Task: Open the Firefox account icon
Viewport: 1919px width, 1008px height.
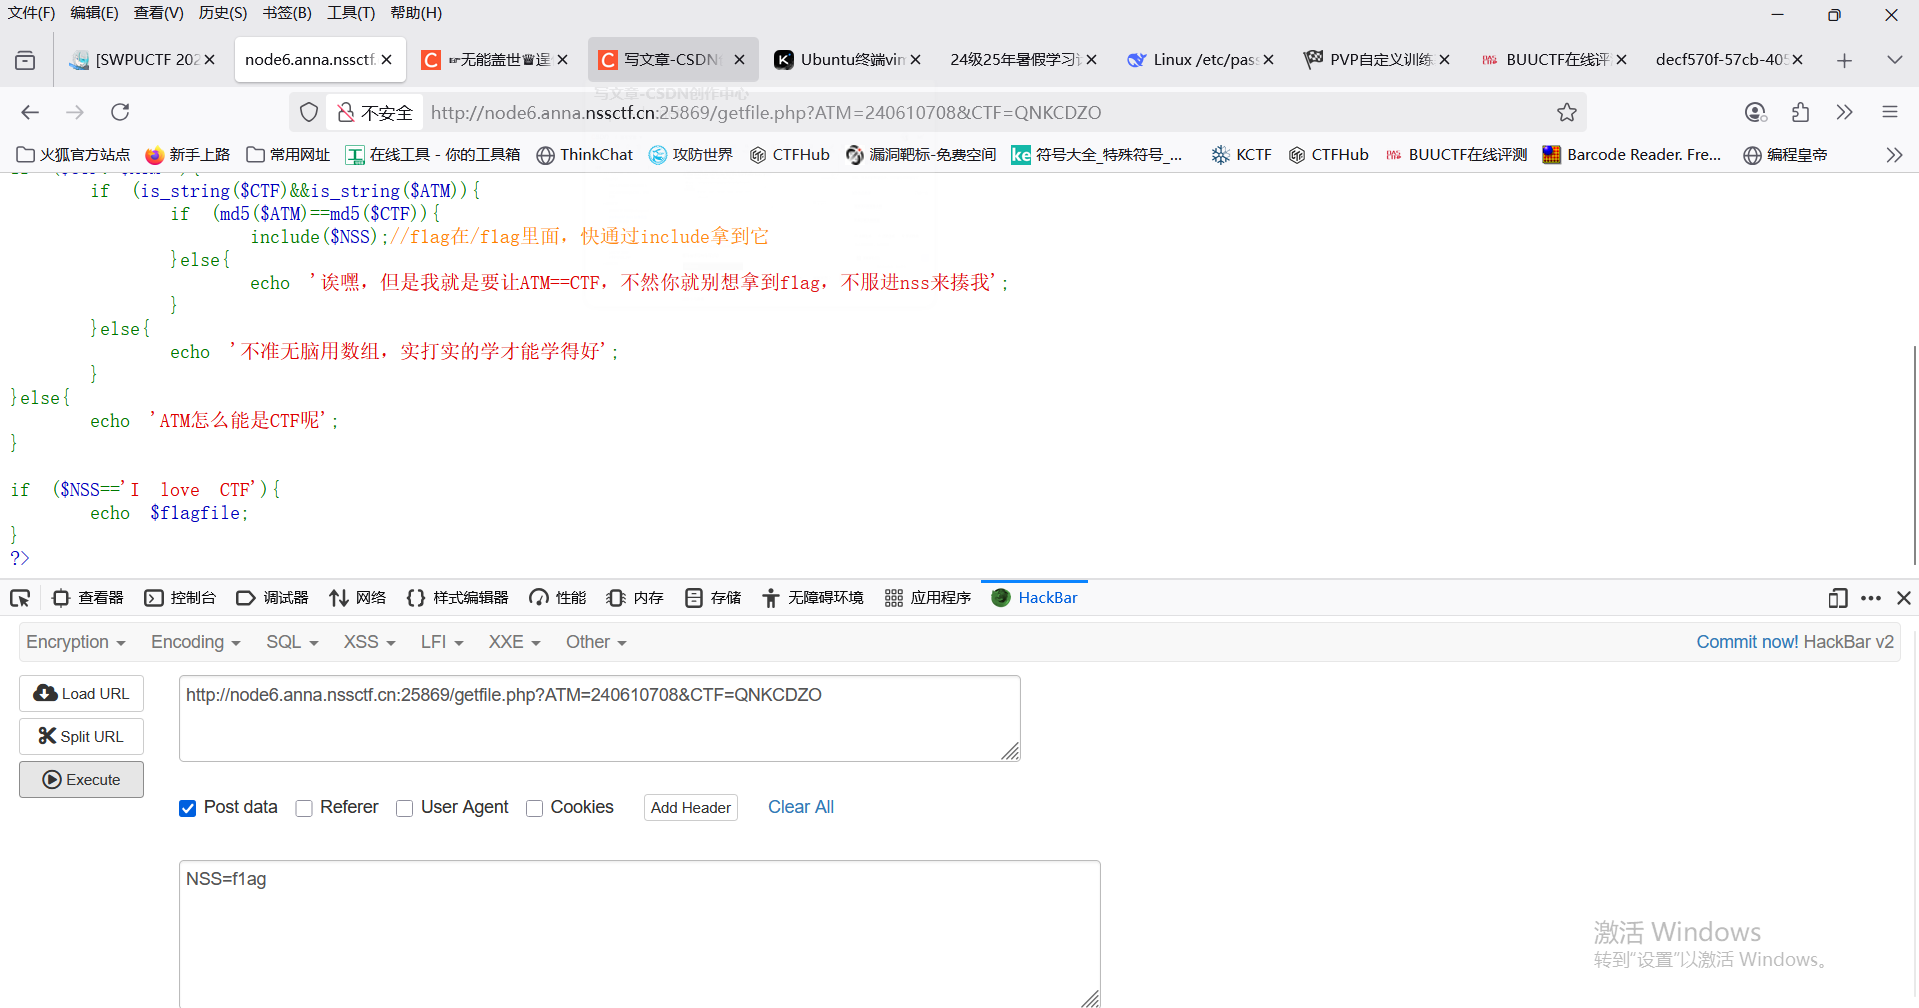Action: 1756,112
